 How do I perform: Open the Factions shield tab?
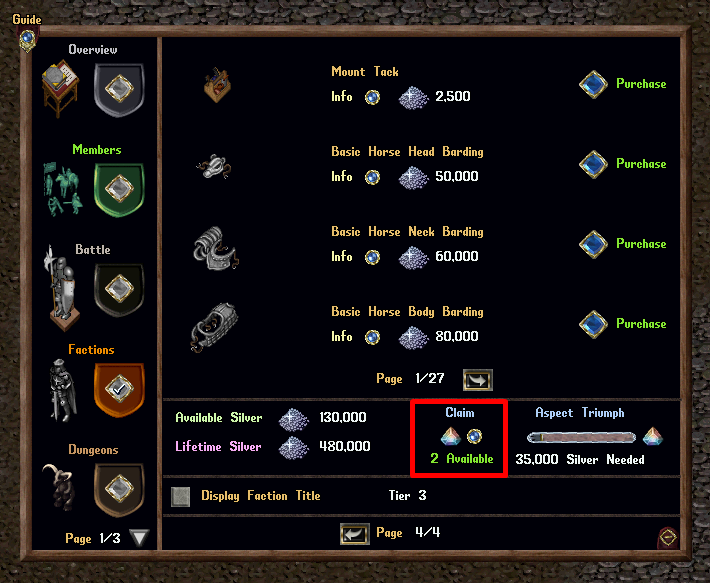[119, 390]
